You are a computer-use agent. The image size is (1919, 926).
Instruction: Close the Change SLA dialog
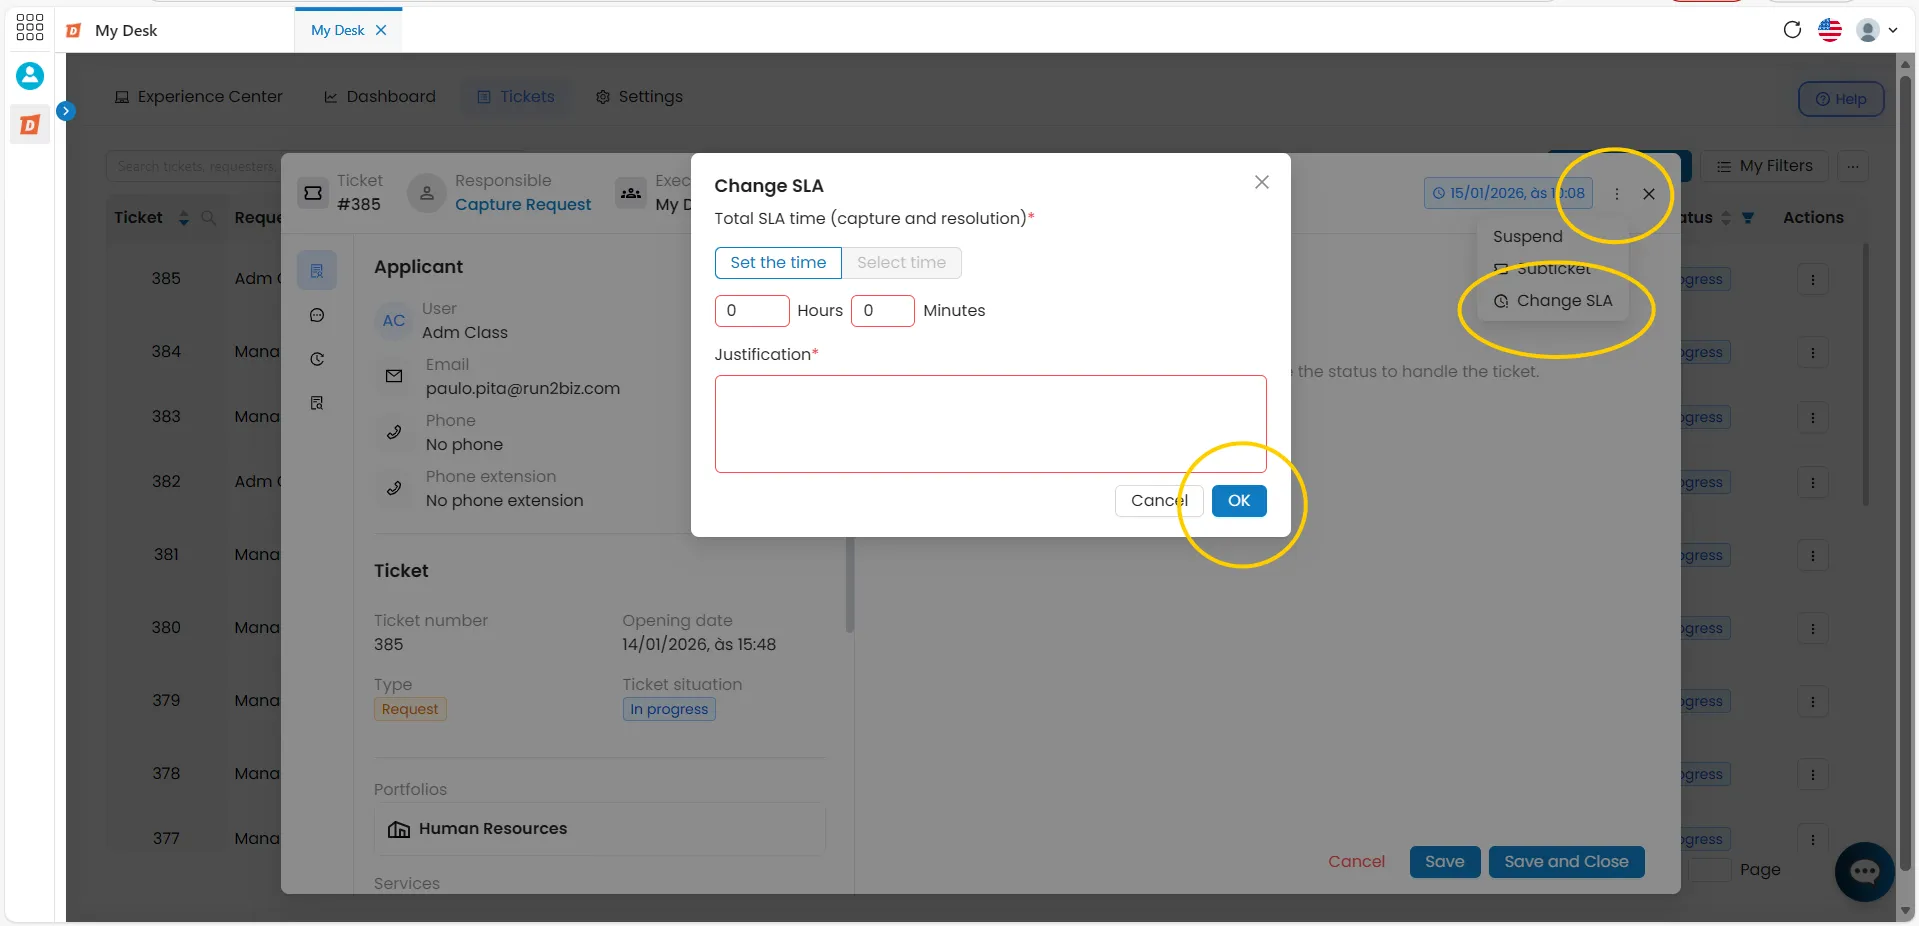[1262, 182]
